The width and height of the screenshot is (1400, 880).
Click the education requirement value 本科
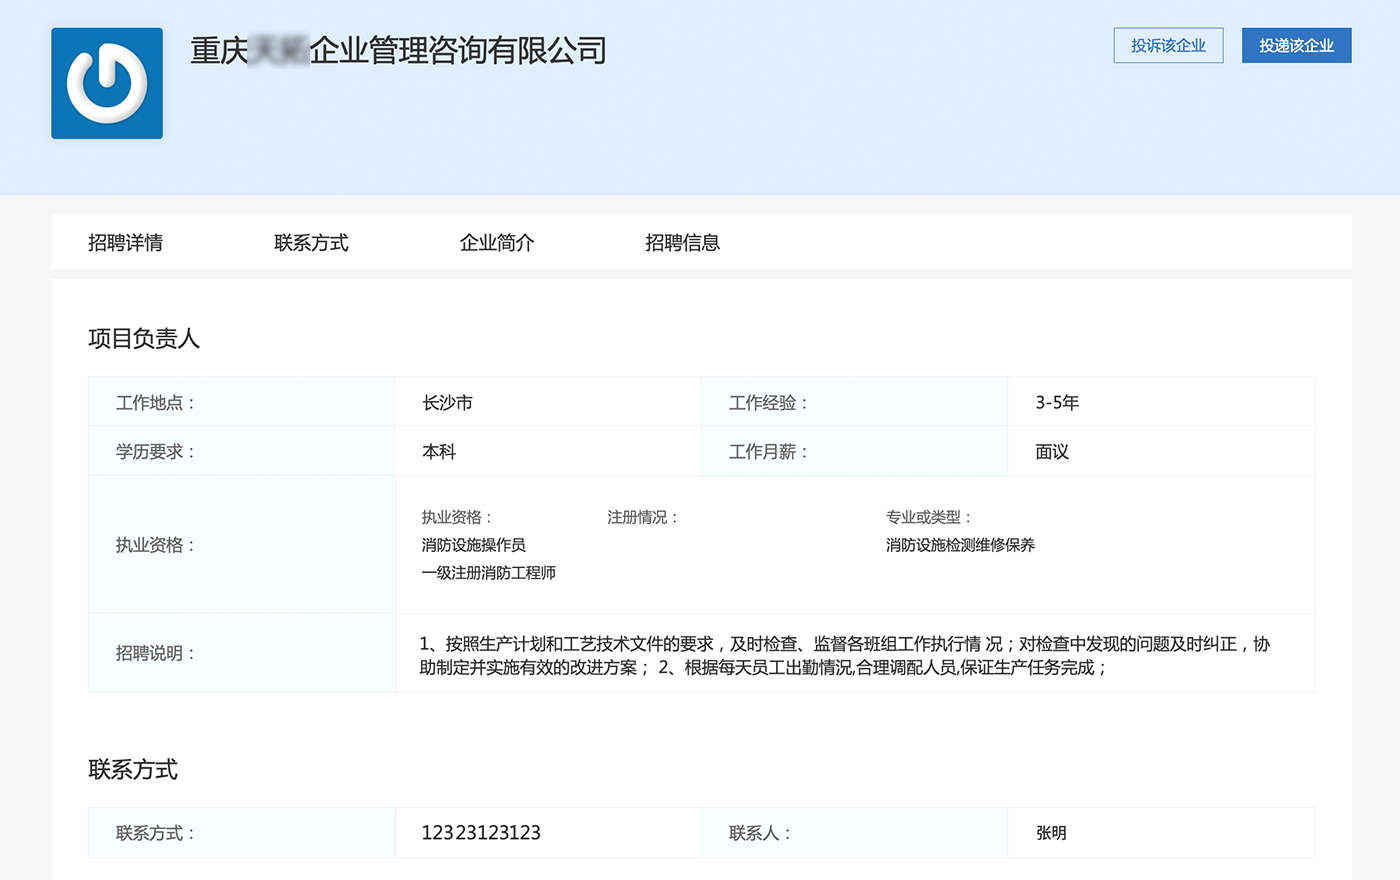439,452
